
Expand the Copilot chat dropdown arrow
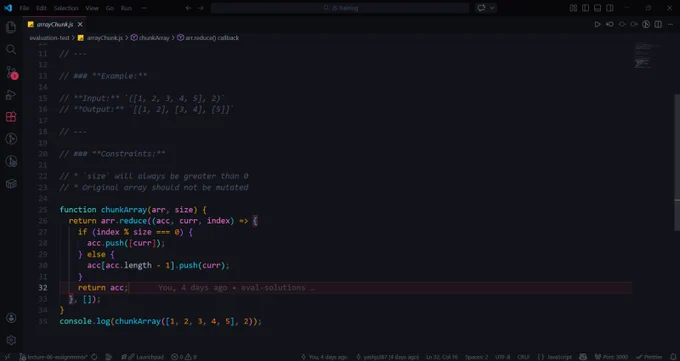[492, 8]
